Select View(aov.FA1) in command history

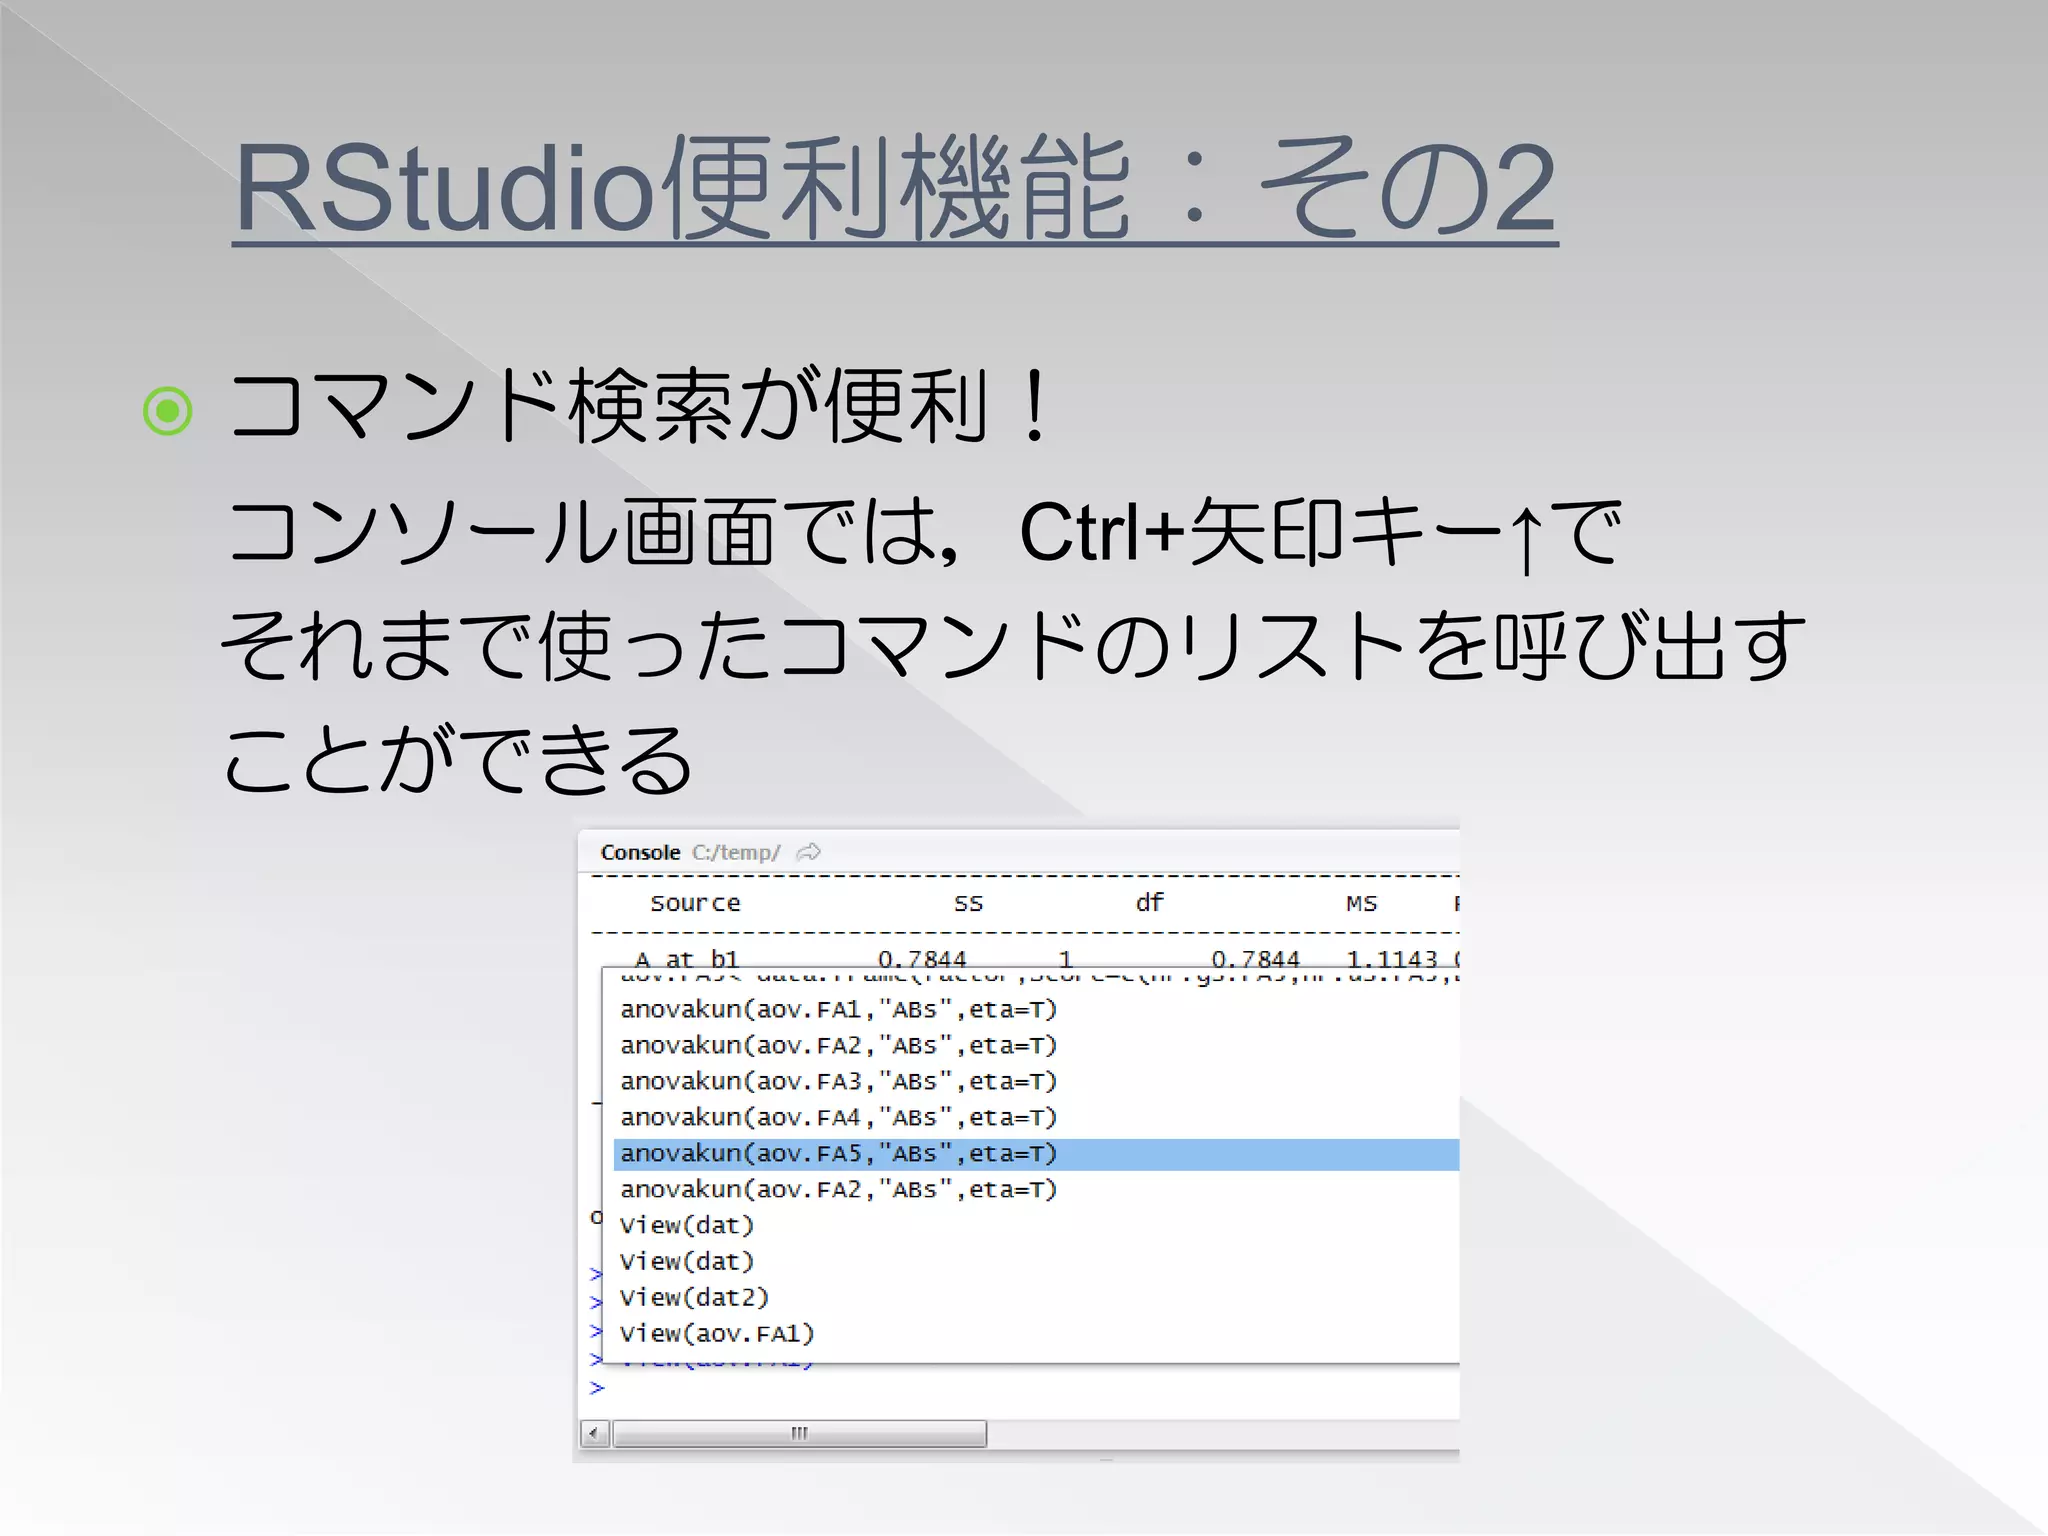(717, 1333)
